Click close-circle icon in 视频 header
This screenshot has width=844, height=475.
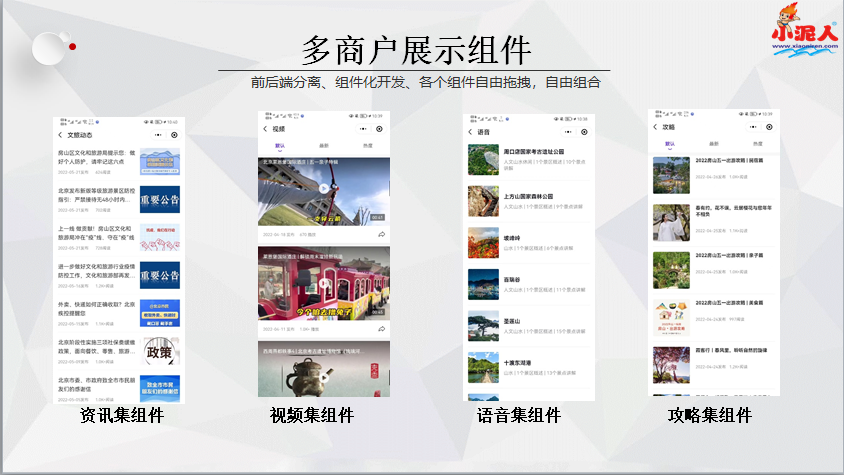coord(380,129)
